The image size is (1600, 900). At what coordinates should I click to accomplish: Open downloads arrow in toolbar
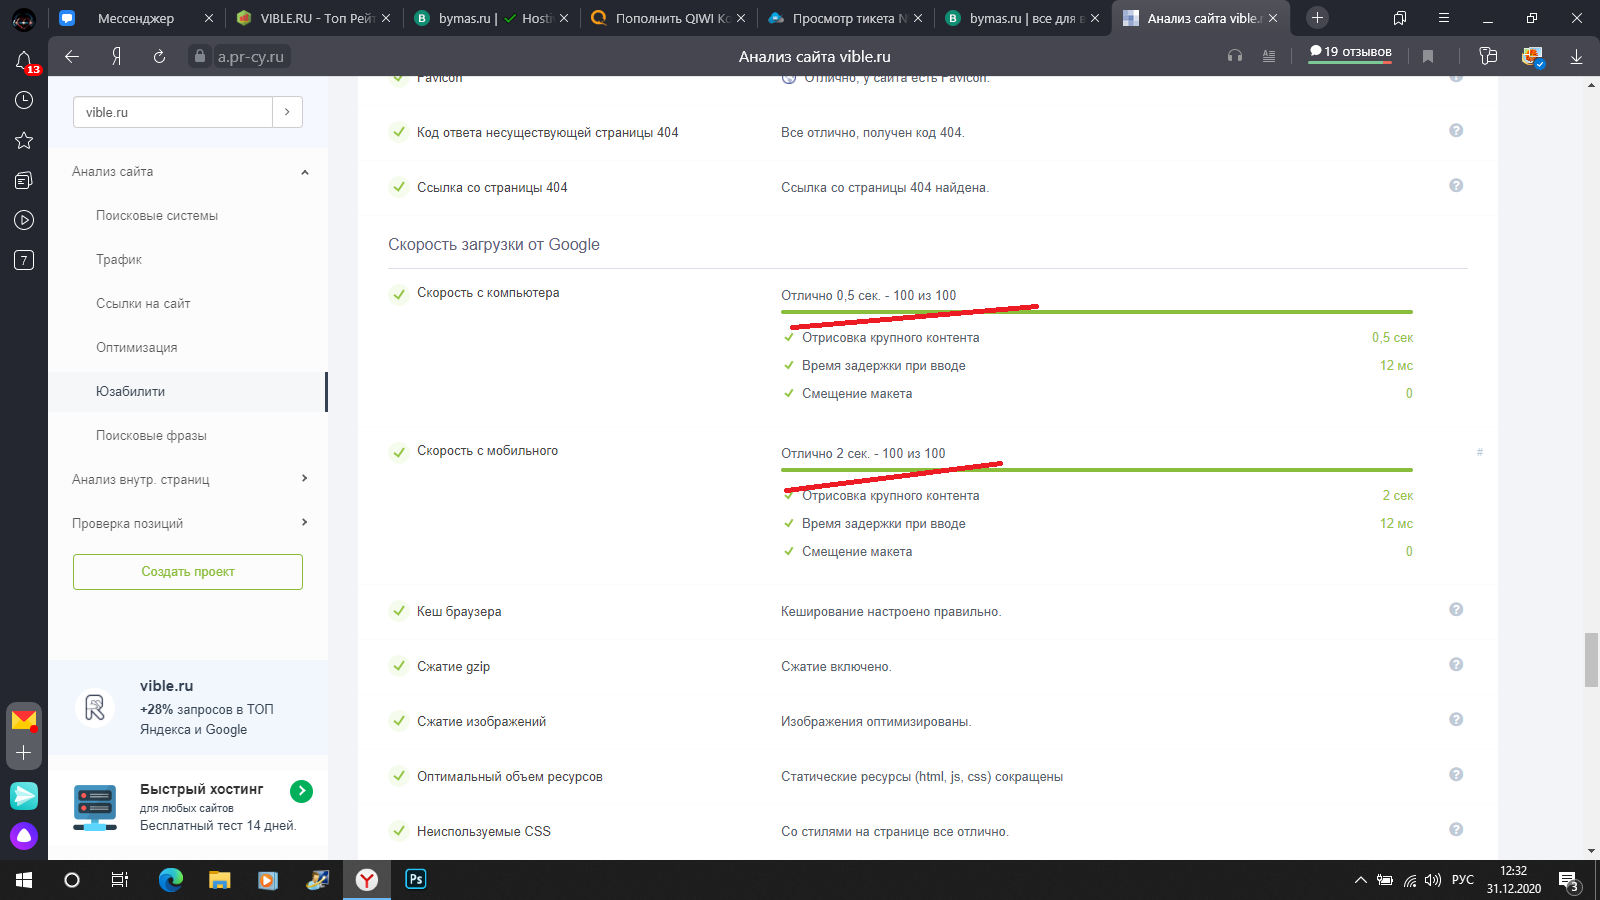click(1576, 57)
